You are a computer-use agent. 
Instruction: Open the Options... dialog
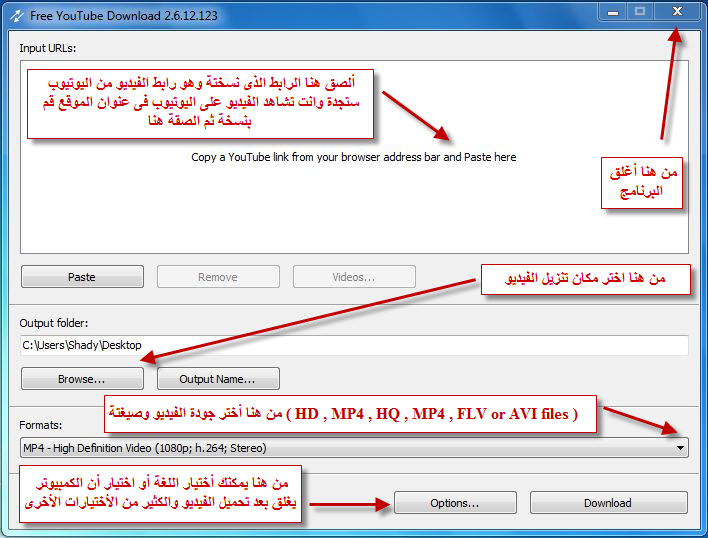point(455,503)
